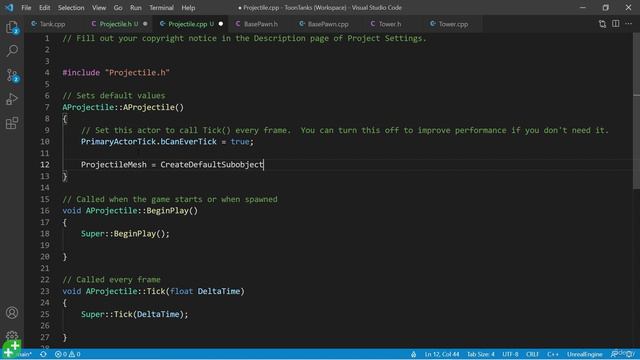Screen dimensions: 640x360
Task: Switch to the Projectile.h tab
Action: click(119, 24)
